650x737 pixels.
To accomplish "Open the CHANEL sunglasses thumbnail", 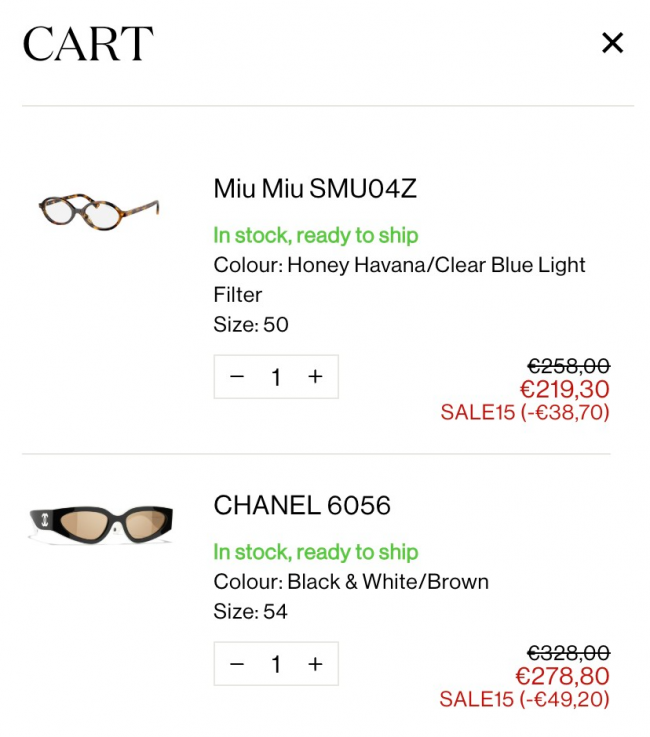I will click(x=99, y=522).
